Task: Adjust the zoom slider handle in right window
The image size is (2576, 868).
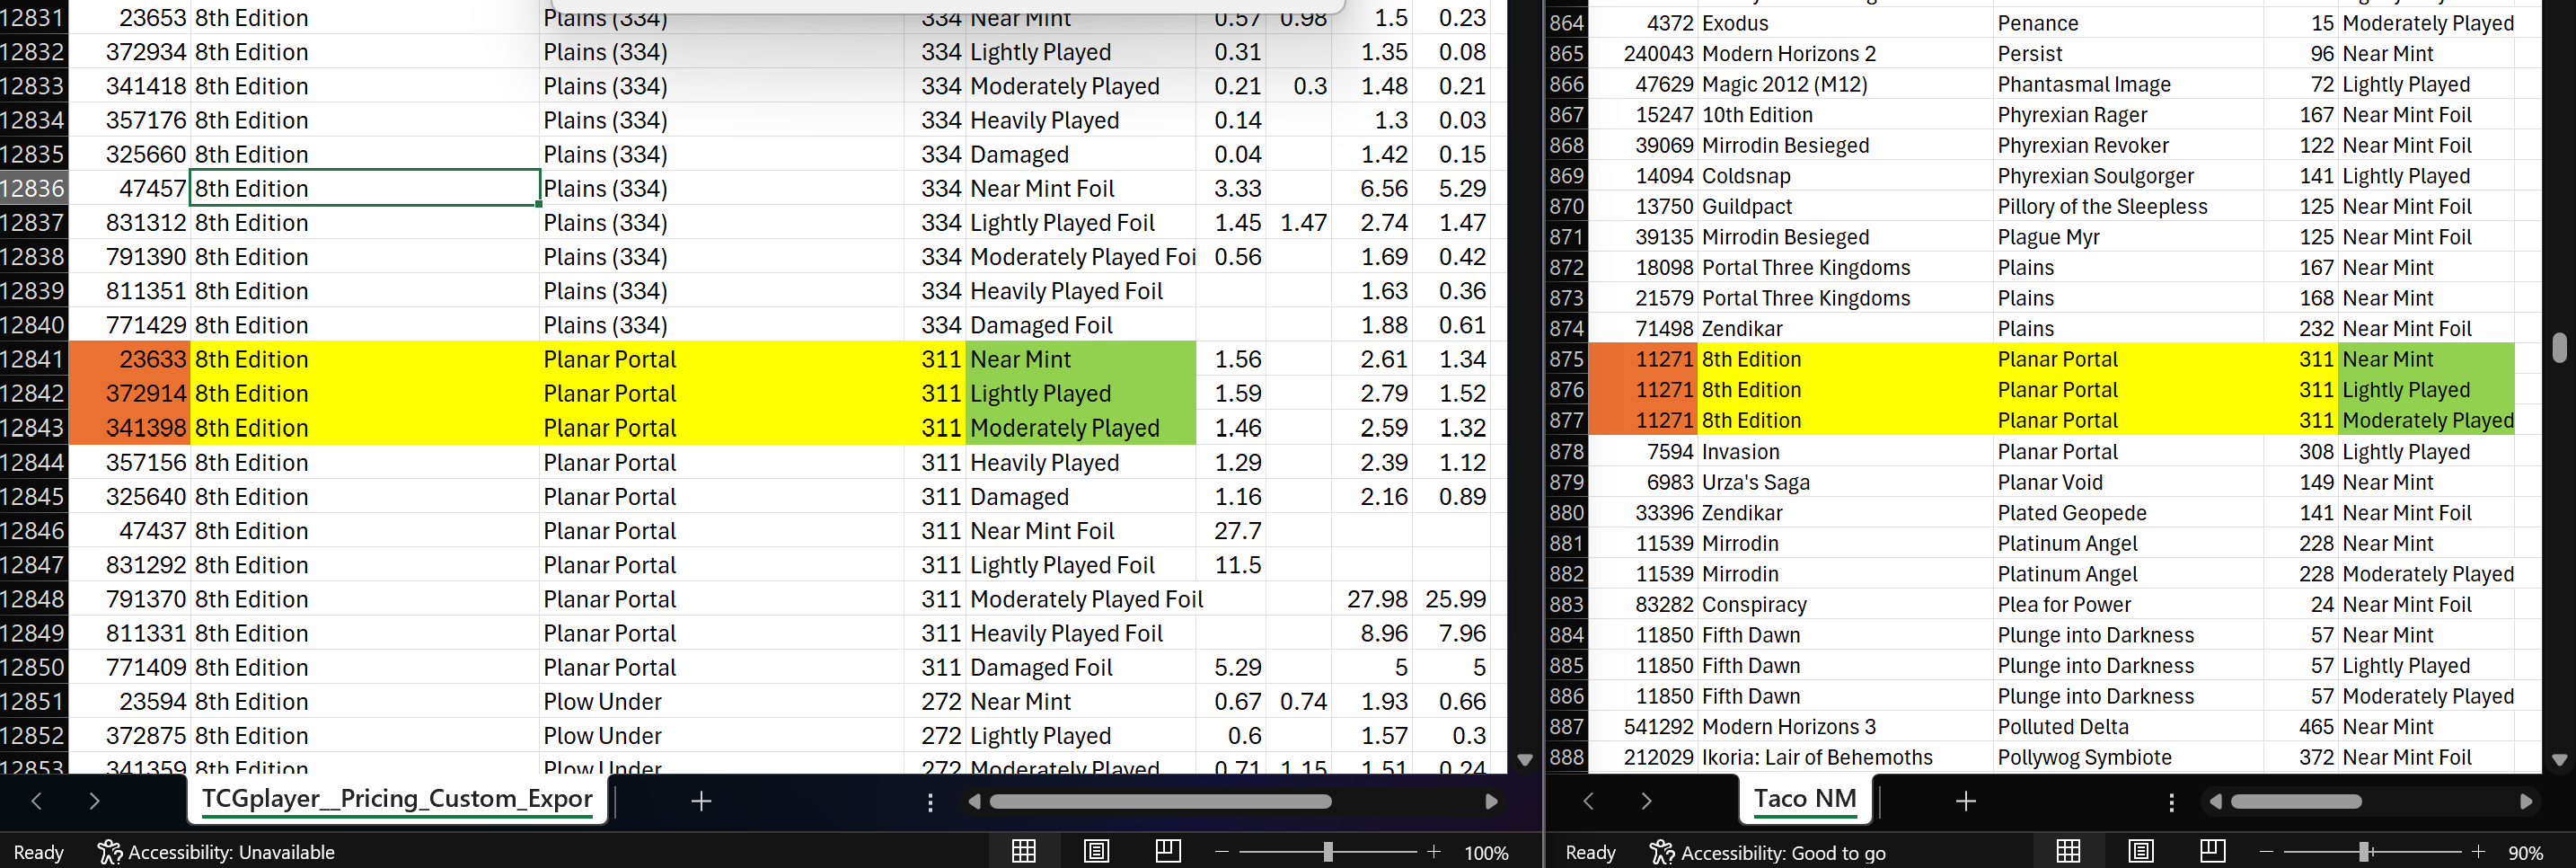Action: [x=2364, y=852]
